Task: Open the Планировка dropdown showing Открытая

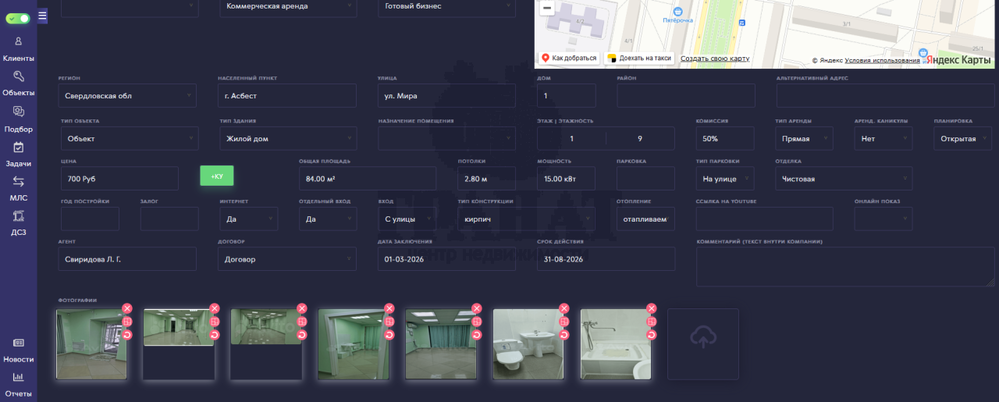Action: (x=963, y=139)
